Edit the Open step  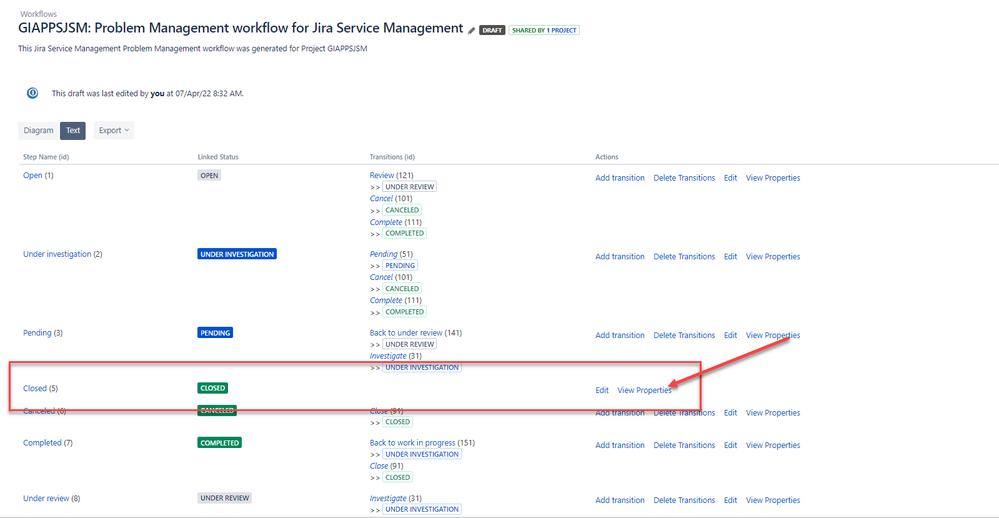pos(730,178)
